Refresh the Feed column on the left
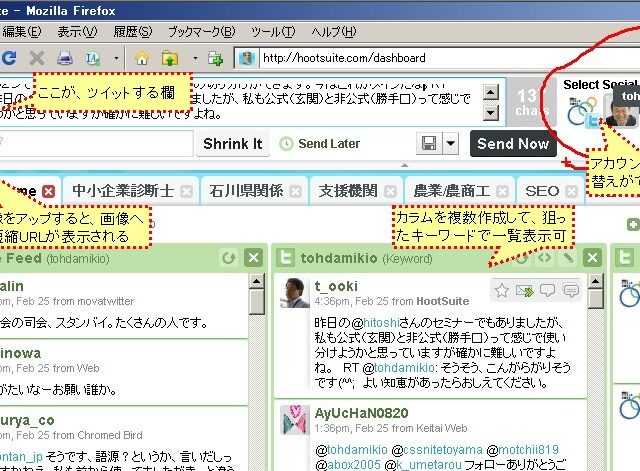Viewport: 640px width, 471px height. (228, 258)
